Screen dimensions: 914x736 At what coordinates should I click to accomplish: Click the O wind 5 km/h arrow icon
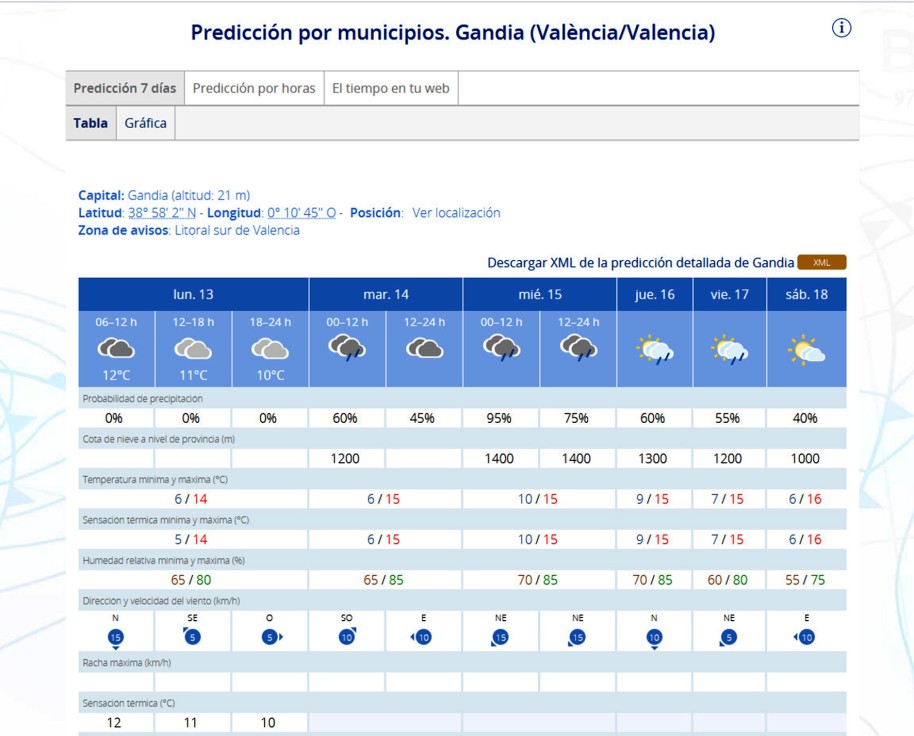tap(272, 637)
